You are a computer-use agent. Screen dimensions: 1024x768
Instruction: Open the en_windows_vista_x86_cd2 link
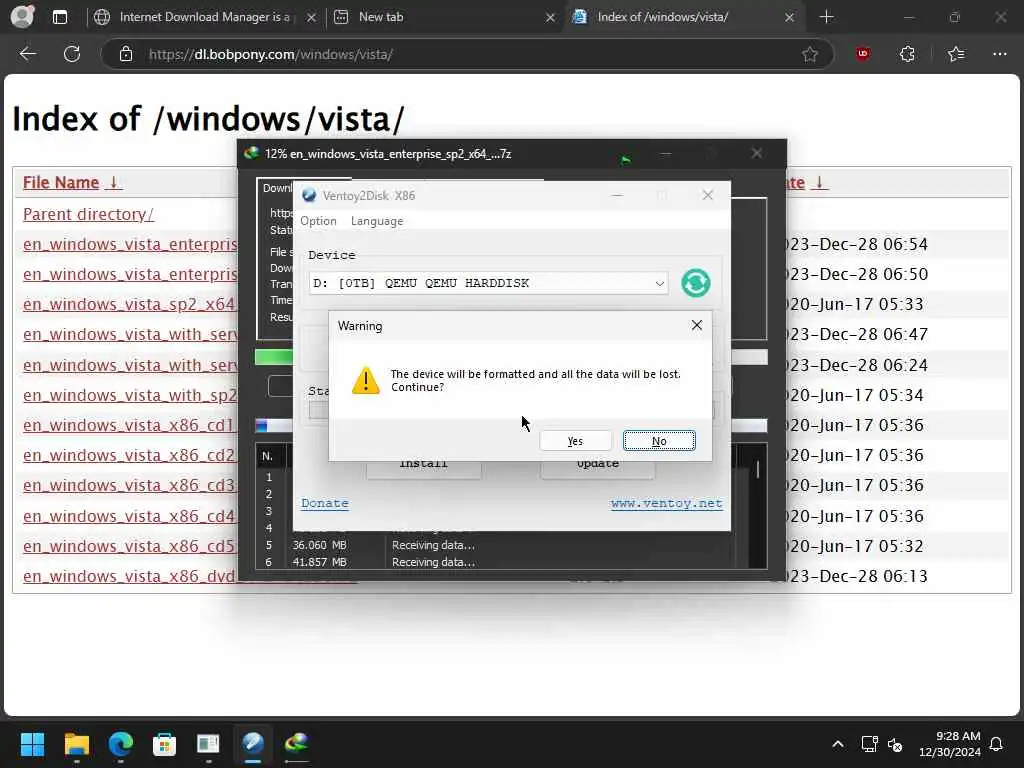[x=129, y=455]
